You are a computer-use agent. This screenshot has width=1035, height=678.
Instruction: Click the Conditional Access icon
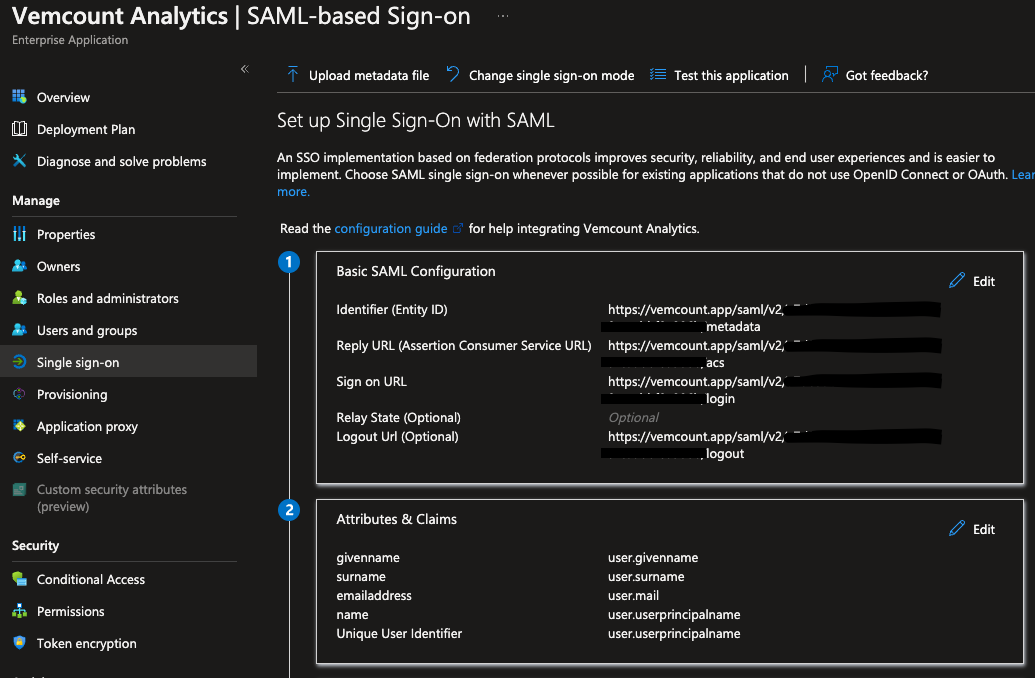pyautogui.click(x=19, y=579)
